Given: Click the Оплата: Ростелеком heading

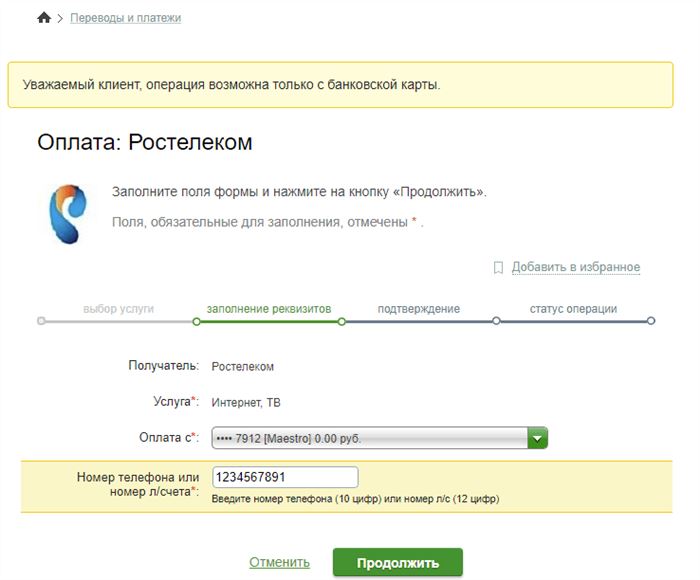Looking at the screenshot, I should [145, 142].
